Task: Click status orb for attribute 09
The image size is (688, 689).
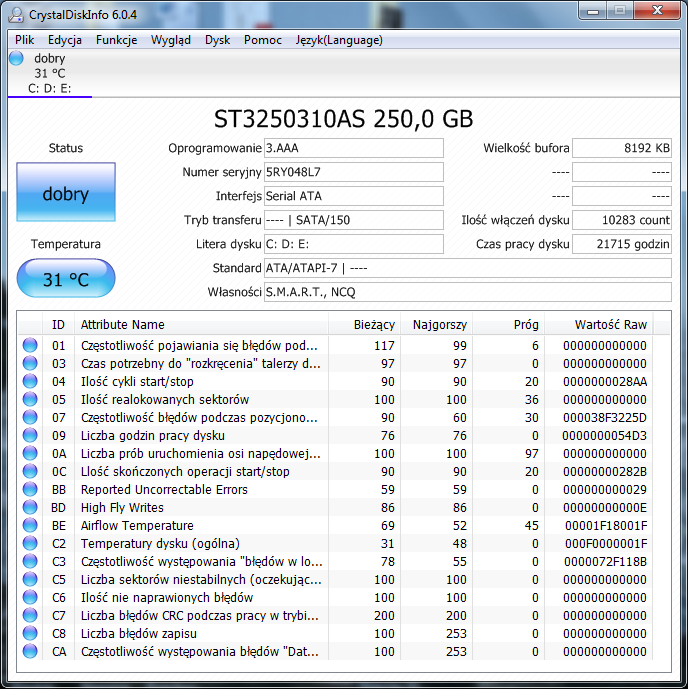Action: coord(30,435)
